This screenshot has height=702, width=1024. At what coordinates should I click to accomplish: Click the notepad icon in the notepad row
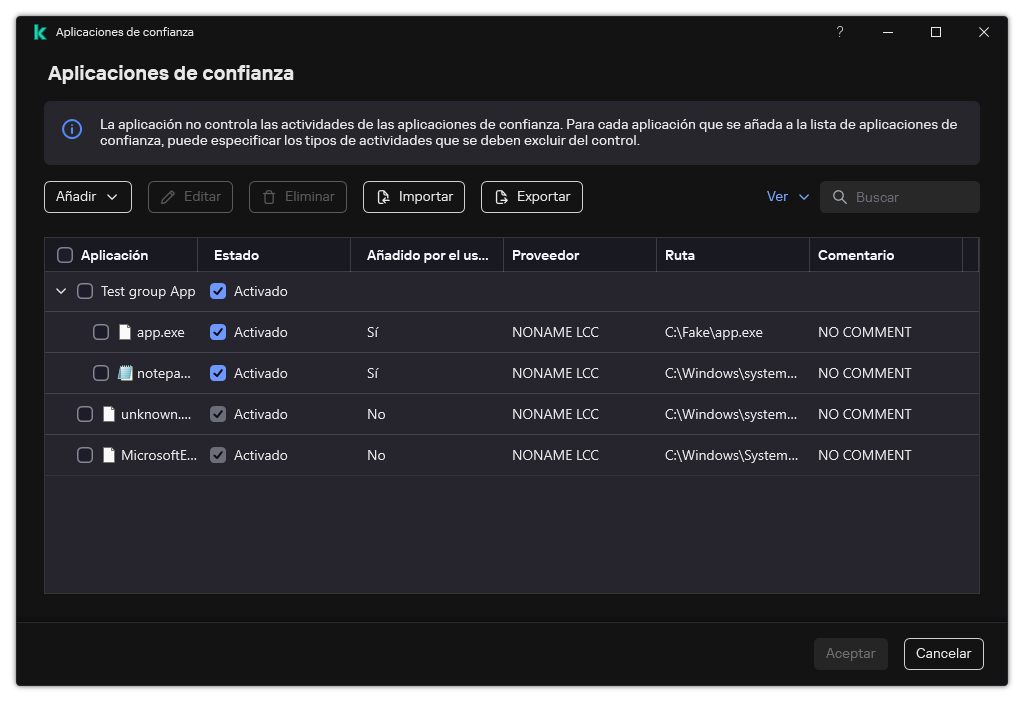coord(124,372)
